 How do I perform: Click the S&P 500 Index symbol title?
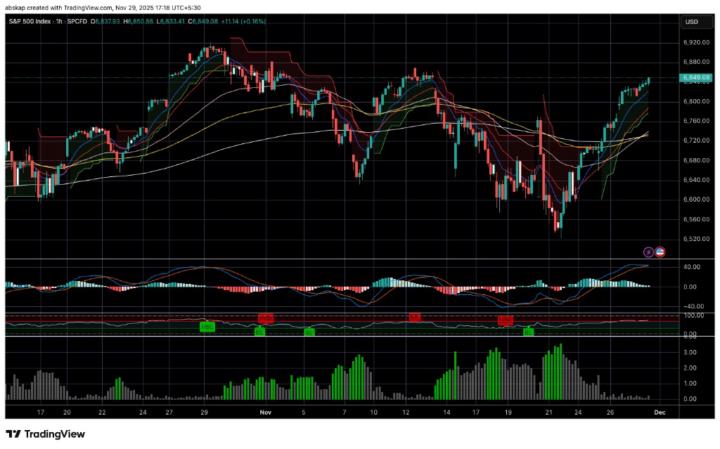tap(30, 21)
